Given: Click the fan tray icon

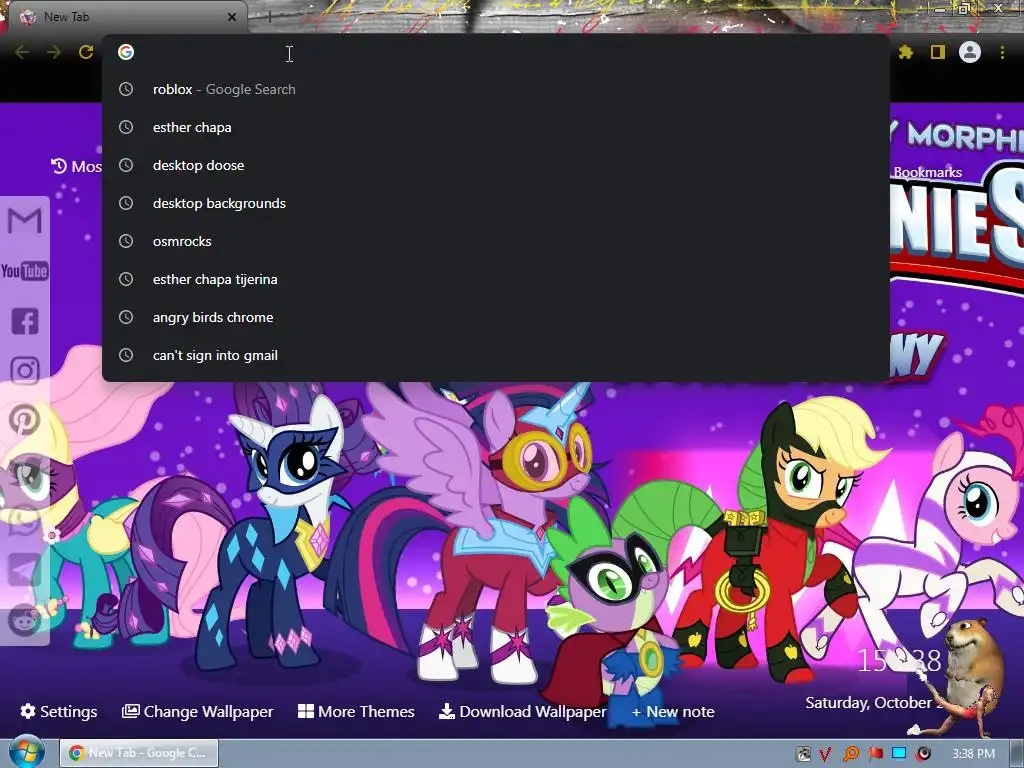Looking at the screenshot, I should (803, 754).
